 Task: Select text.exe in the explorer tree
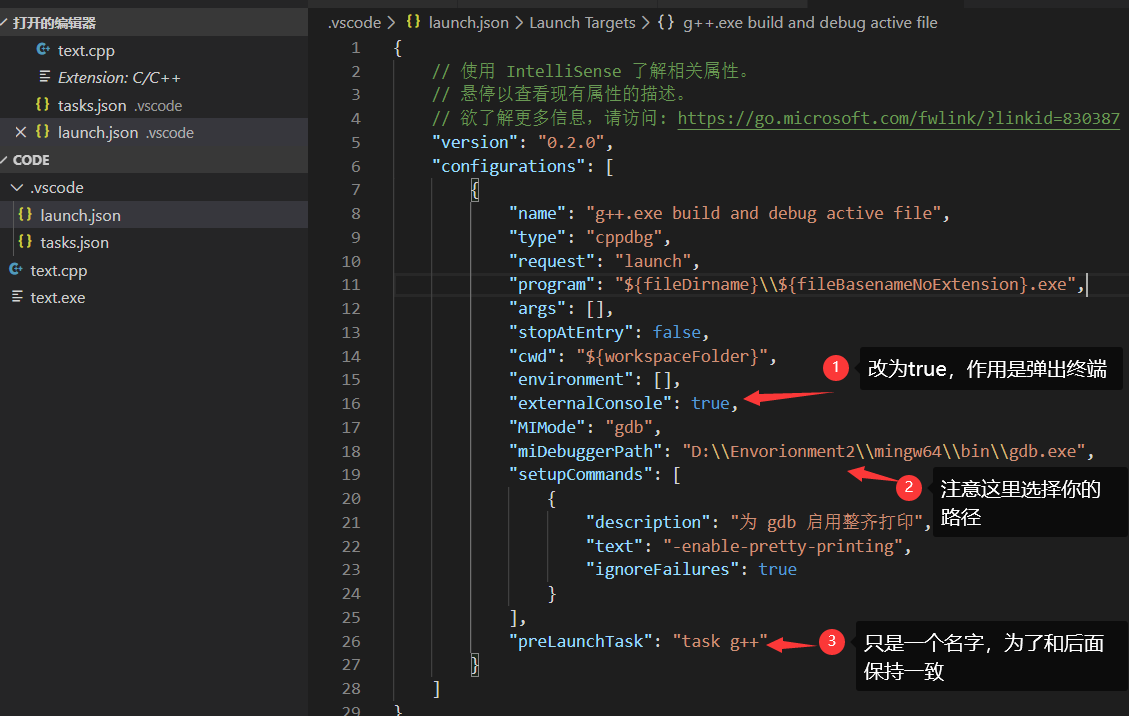click(x=58, y=297)
